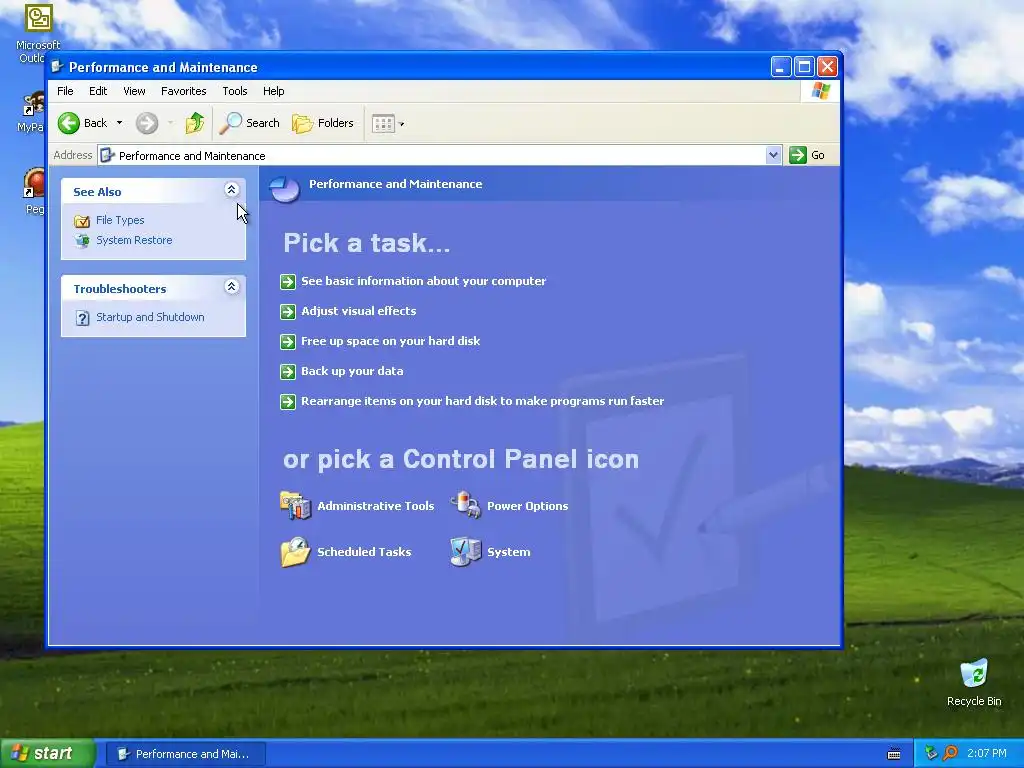Click the 2:07 PM system clock
The height and width of the screenshot is (768, 1024).
point(987,754)
